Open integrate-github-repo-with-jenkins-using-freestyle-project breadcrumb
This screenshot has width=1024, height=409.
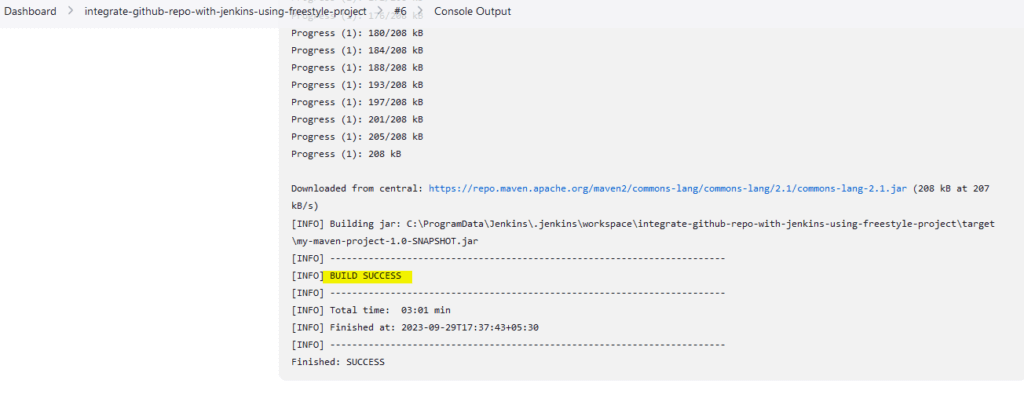(x=225, y=12)
